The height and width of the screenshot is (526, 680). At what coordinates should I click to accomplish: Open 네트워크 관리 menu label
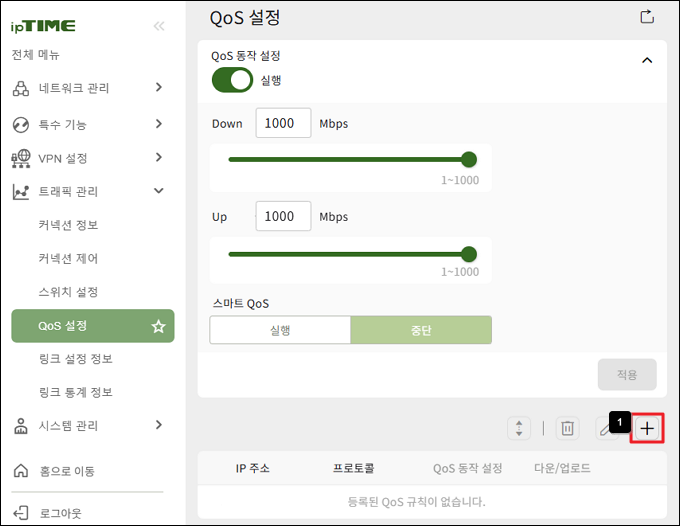[x=74, y=88]
